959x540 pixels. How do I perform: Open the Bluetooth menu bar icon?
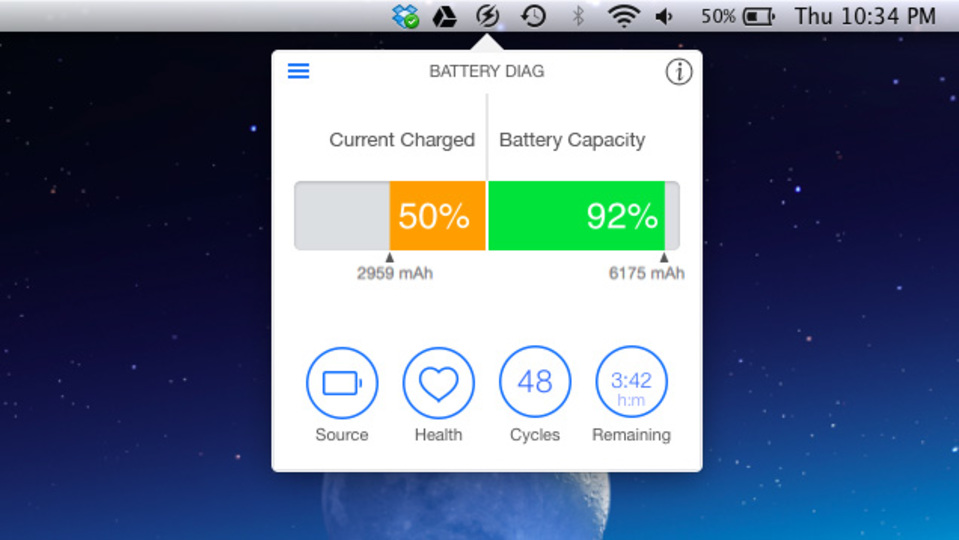[x=578, y=16]
